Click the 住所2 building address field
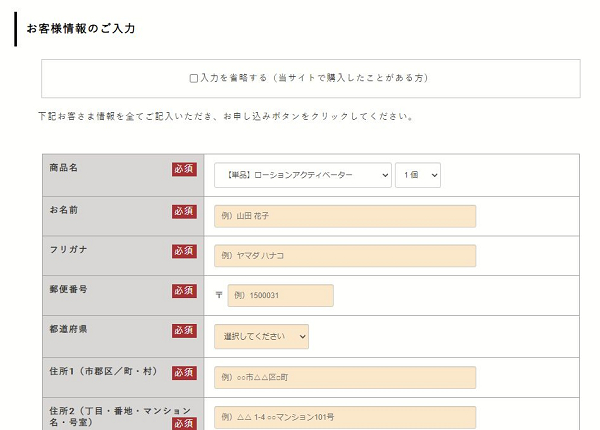This screenshot has width=600, height=430. pyautogui.click(x=344, y=417)
